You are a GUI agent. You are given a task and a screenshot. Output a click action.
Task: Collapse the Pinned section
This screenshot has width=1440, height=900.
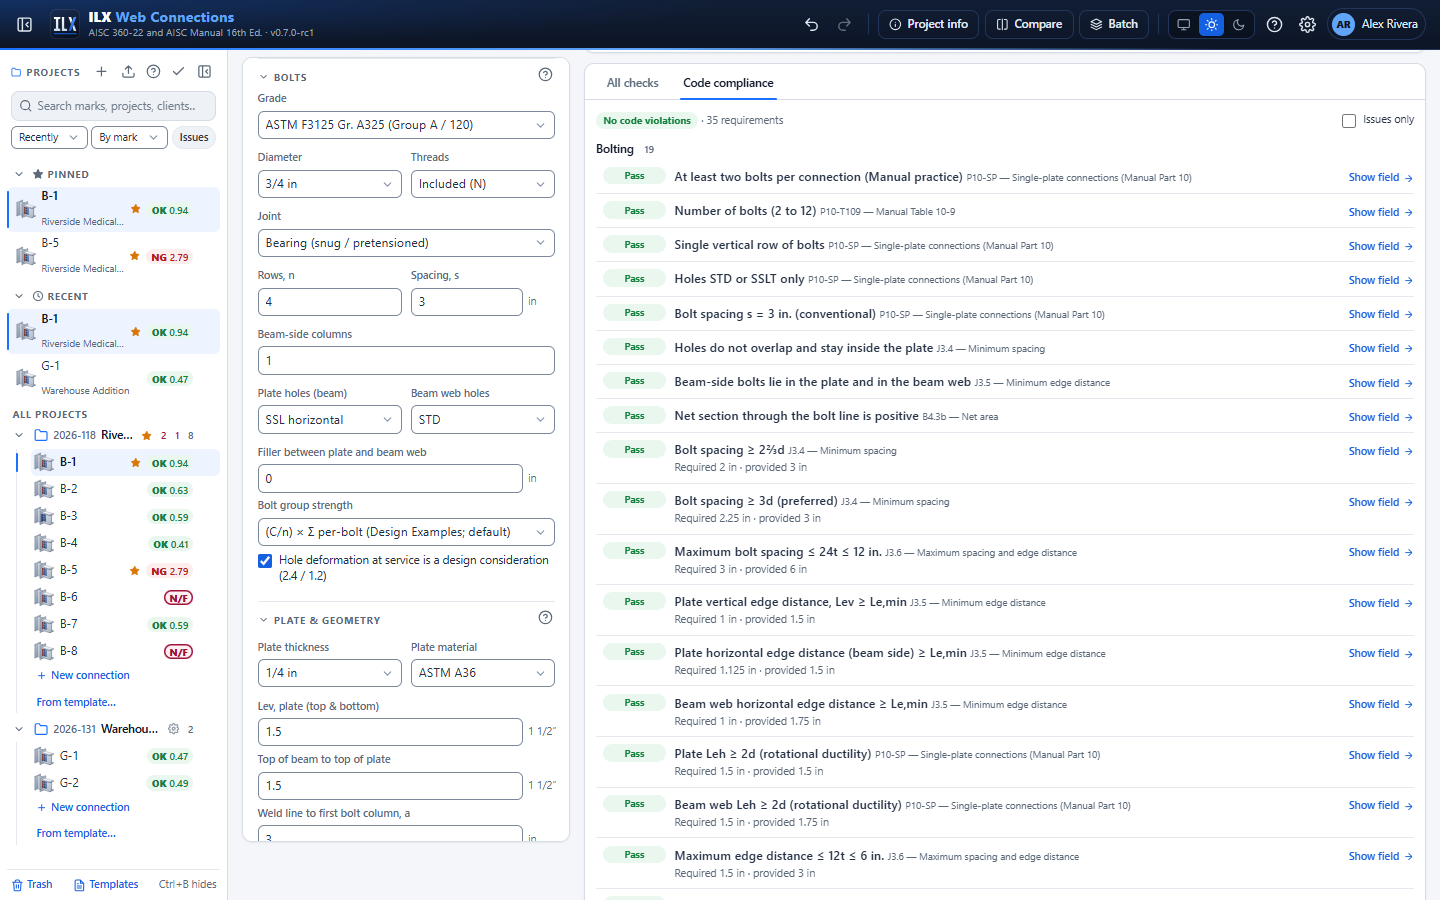(19, 174)
